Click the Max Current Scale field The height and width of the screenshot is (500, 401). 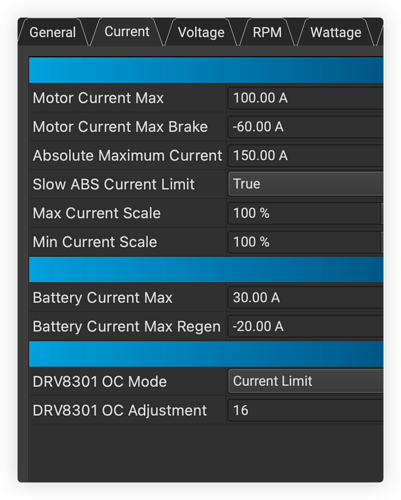[x=305, y=213]
